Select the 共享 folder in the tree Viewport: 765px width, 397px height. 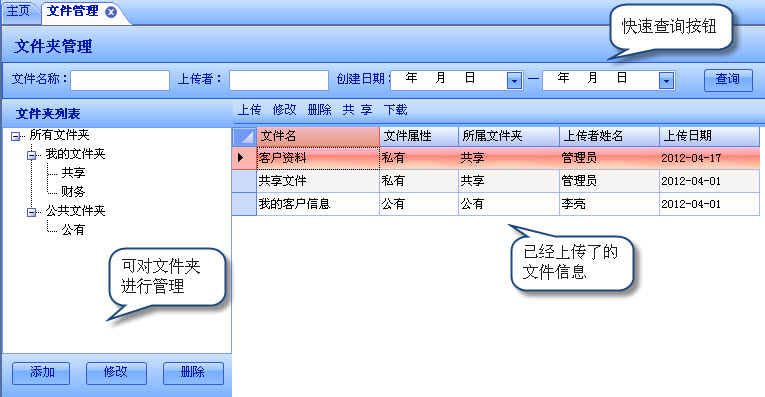point(73,173)
